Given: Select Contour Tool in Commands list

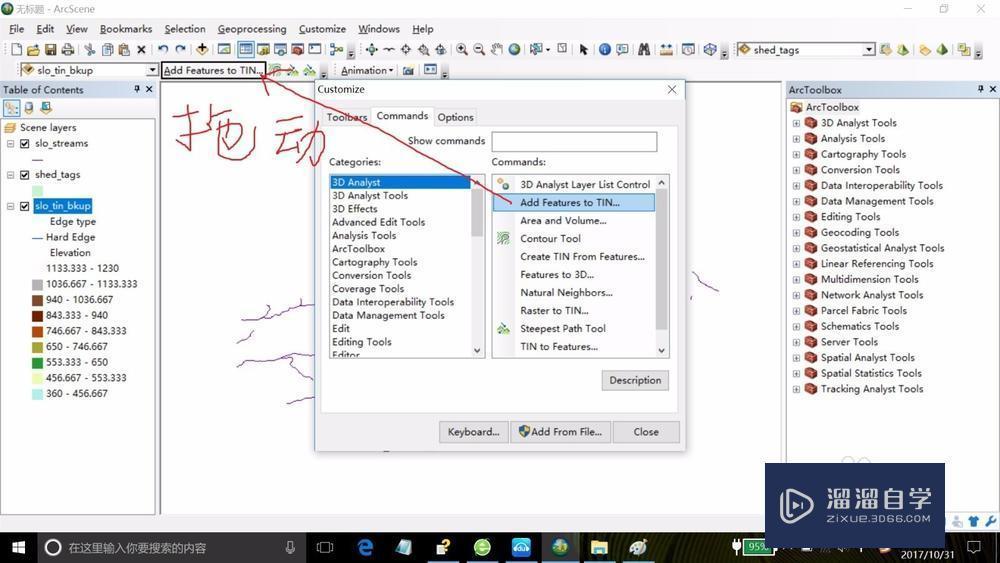Looking at the screenshot, I should [x=550, y=238].
